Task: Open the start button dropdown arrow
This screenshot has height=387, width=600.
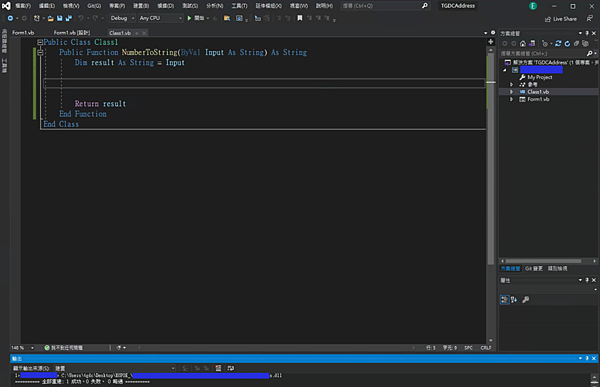Action: click(208, 18)
